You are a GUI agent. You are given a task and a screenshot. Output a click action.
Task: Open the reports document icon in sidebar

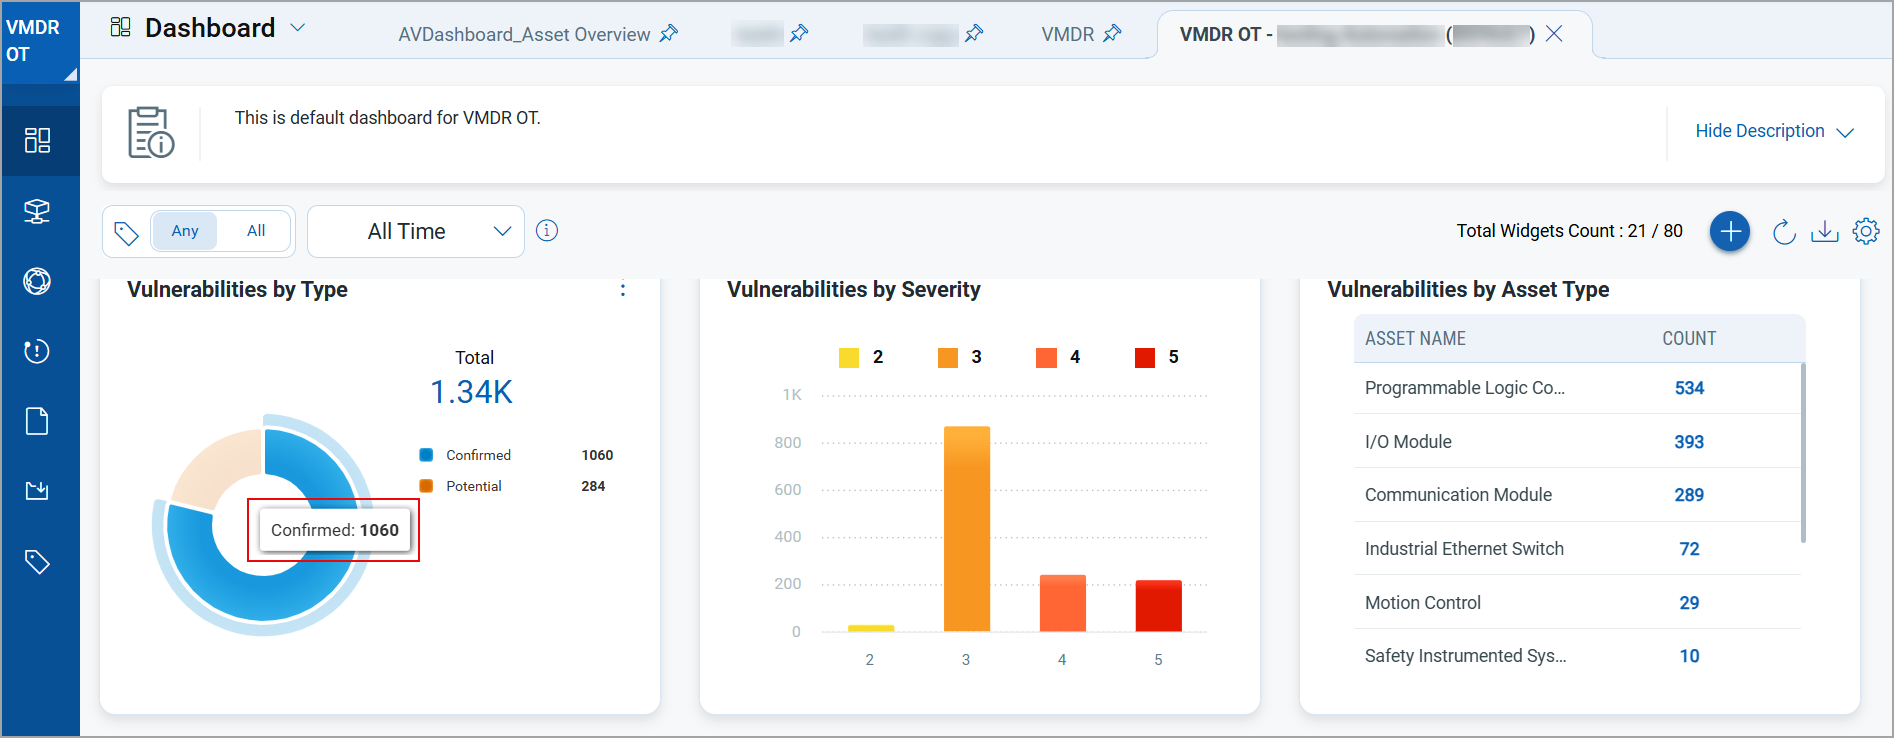(x=37, y=421)
